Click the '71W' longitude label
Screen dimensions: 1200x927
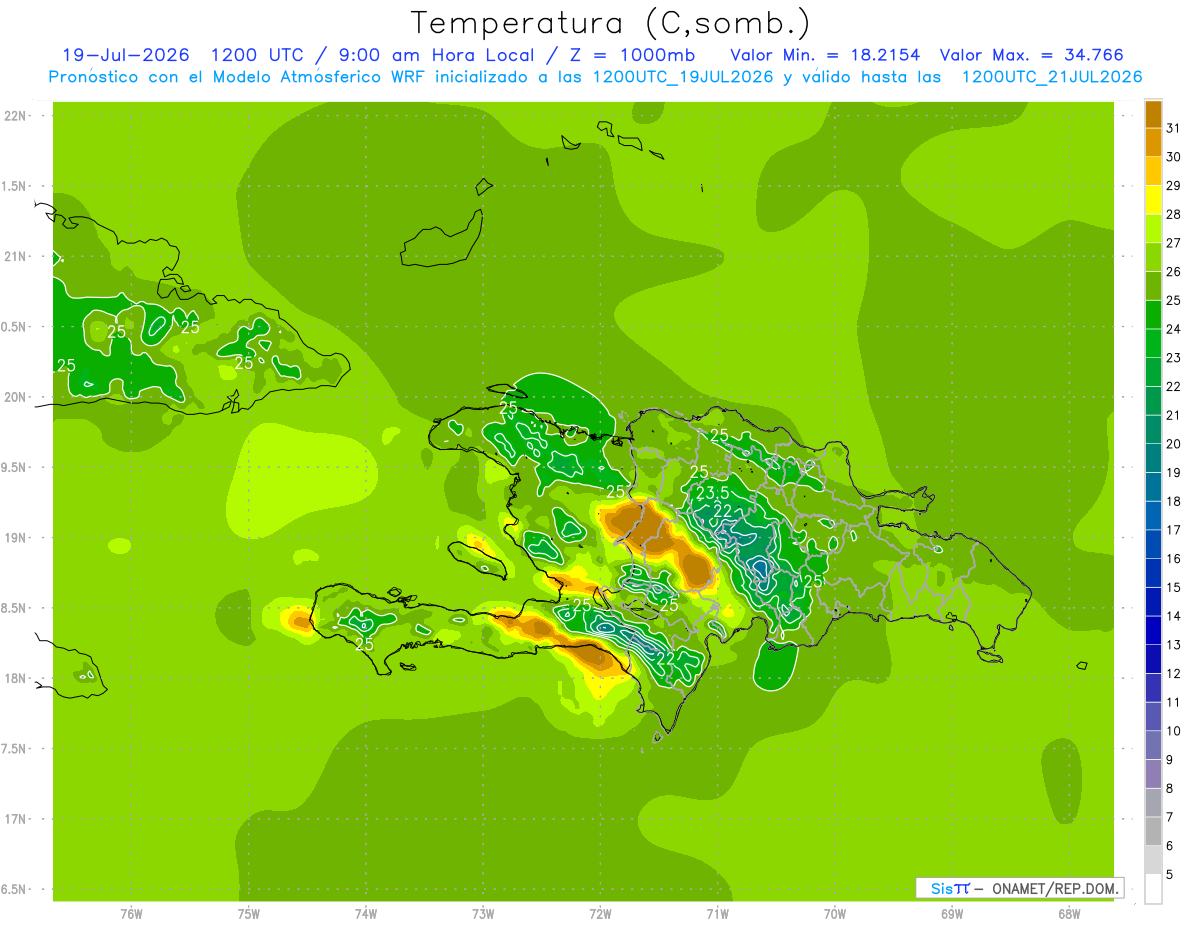(x=717, y=914)
